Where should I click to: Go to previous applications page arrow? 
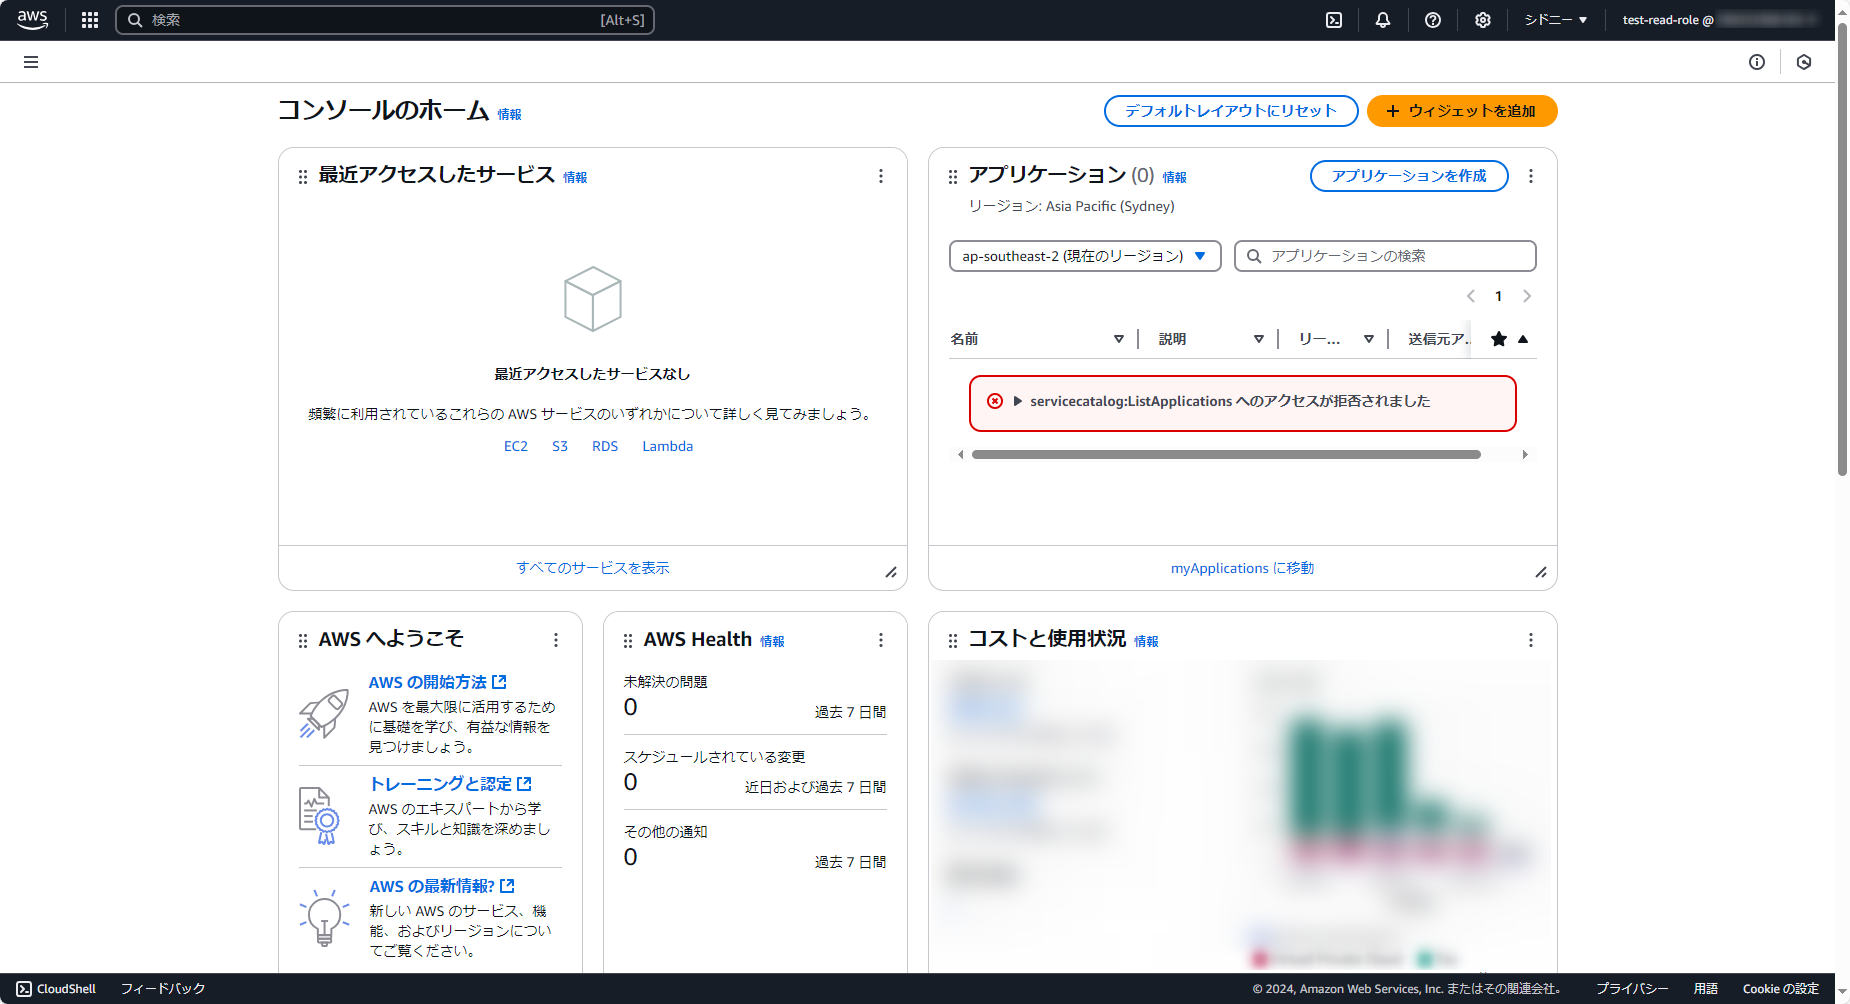pyautogui.click(x=1471, y=296)
